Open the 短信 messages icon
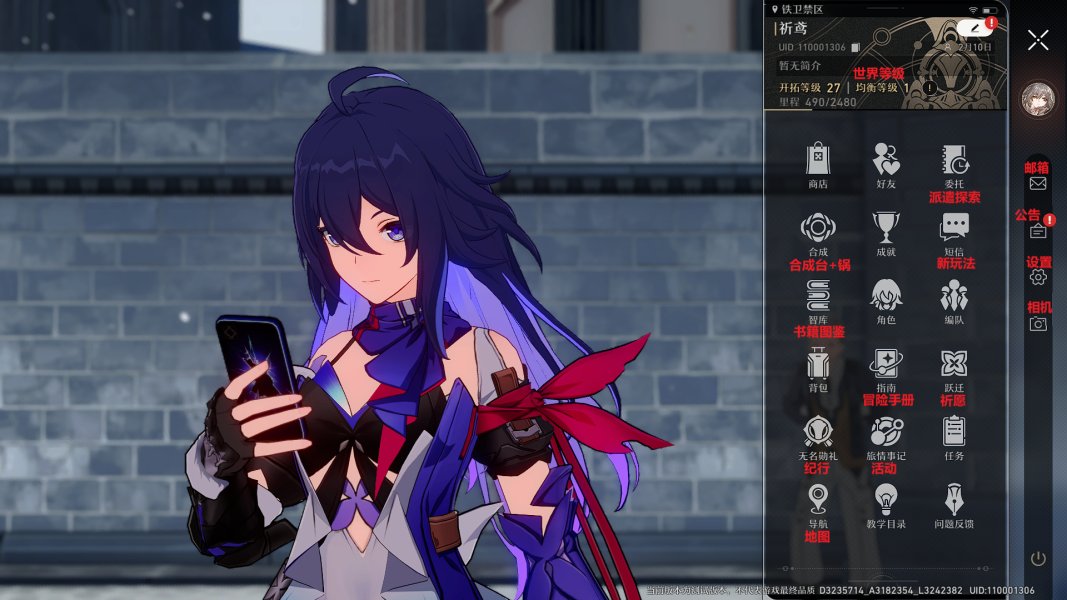The height and width of the screenshot is (600, 1067). pos(954,228)
